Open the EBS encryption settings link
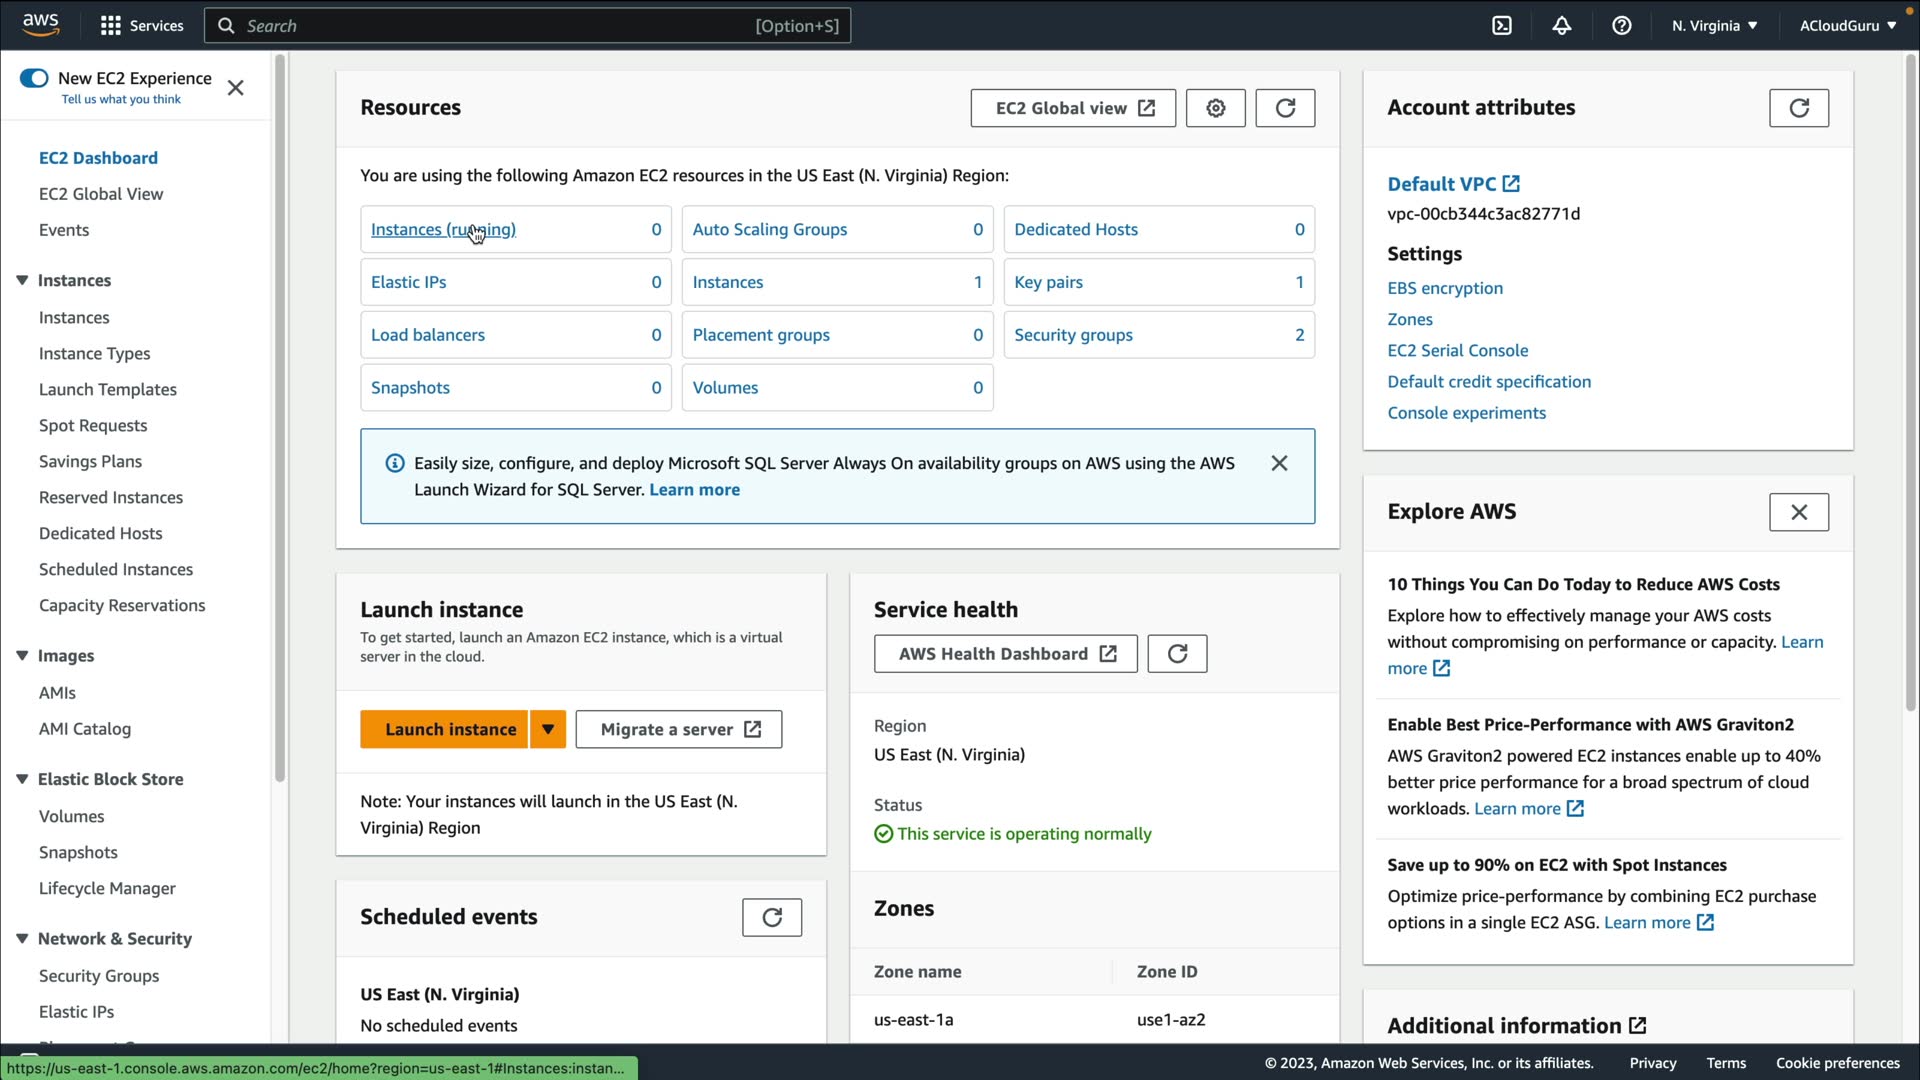 click(1444, 288)
